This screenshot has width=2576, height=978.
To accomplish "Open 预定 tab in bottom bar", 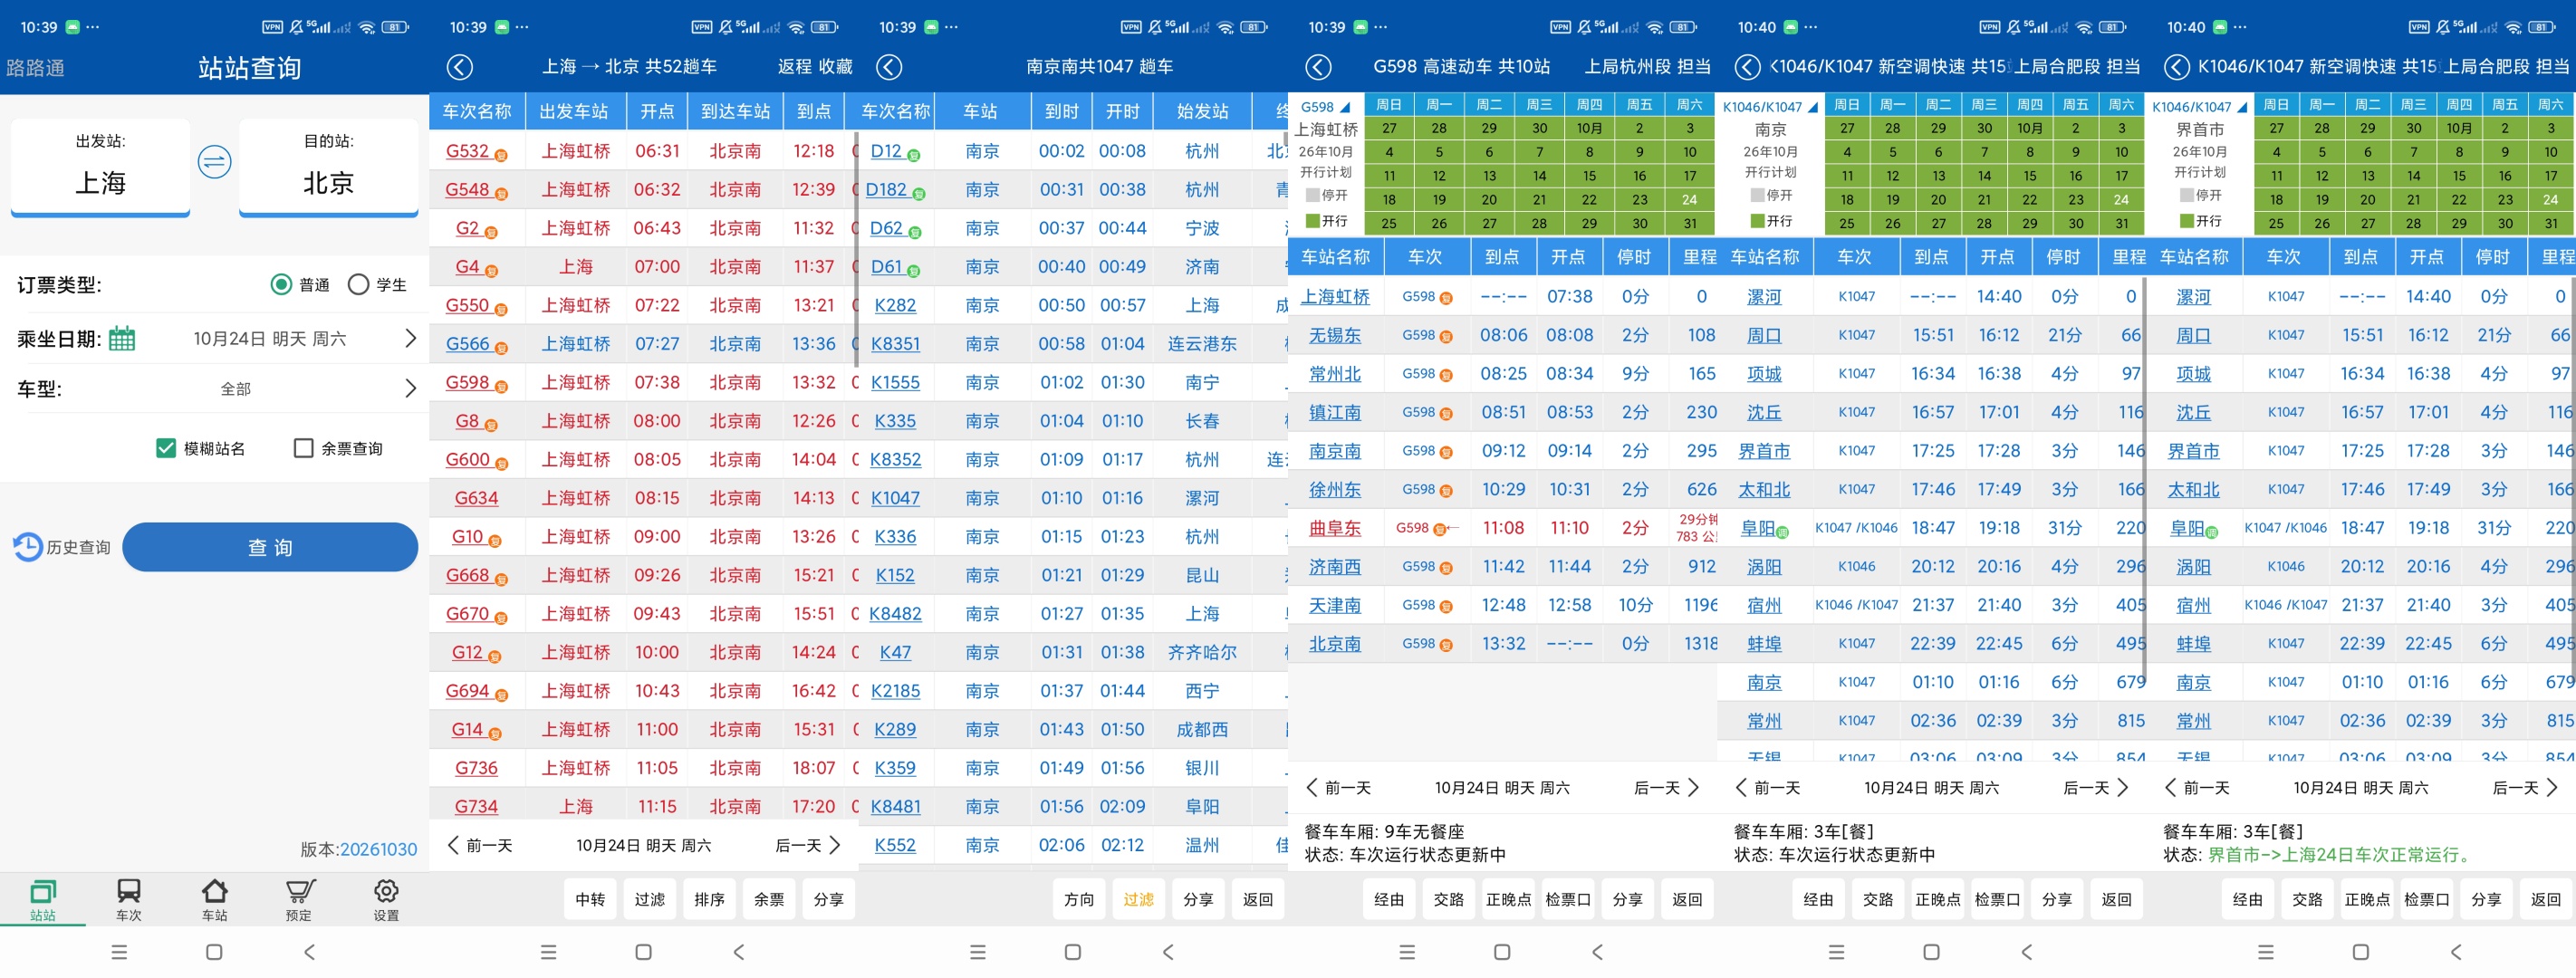I will [x=300, y=899].
